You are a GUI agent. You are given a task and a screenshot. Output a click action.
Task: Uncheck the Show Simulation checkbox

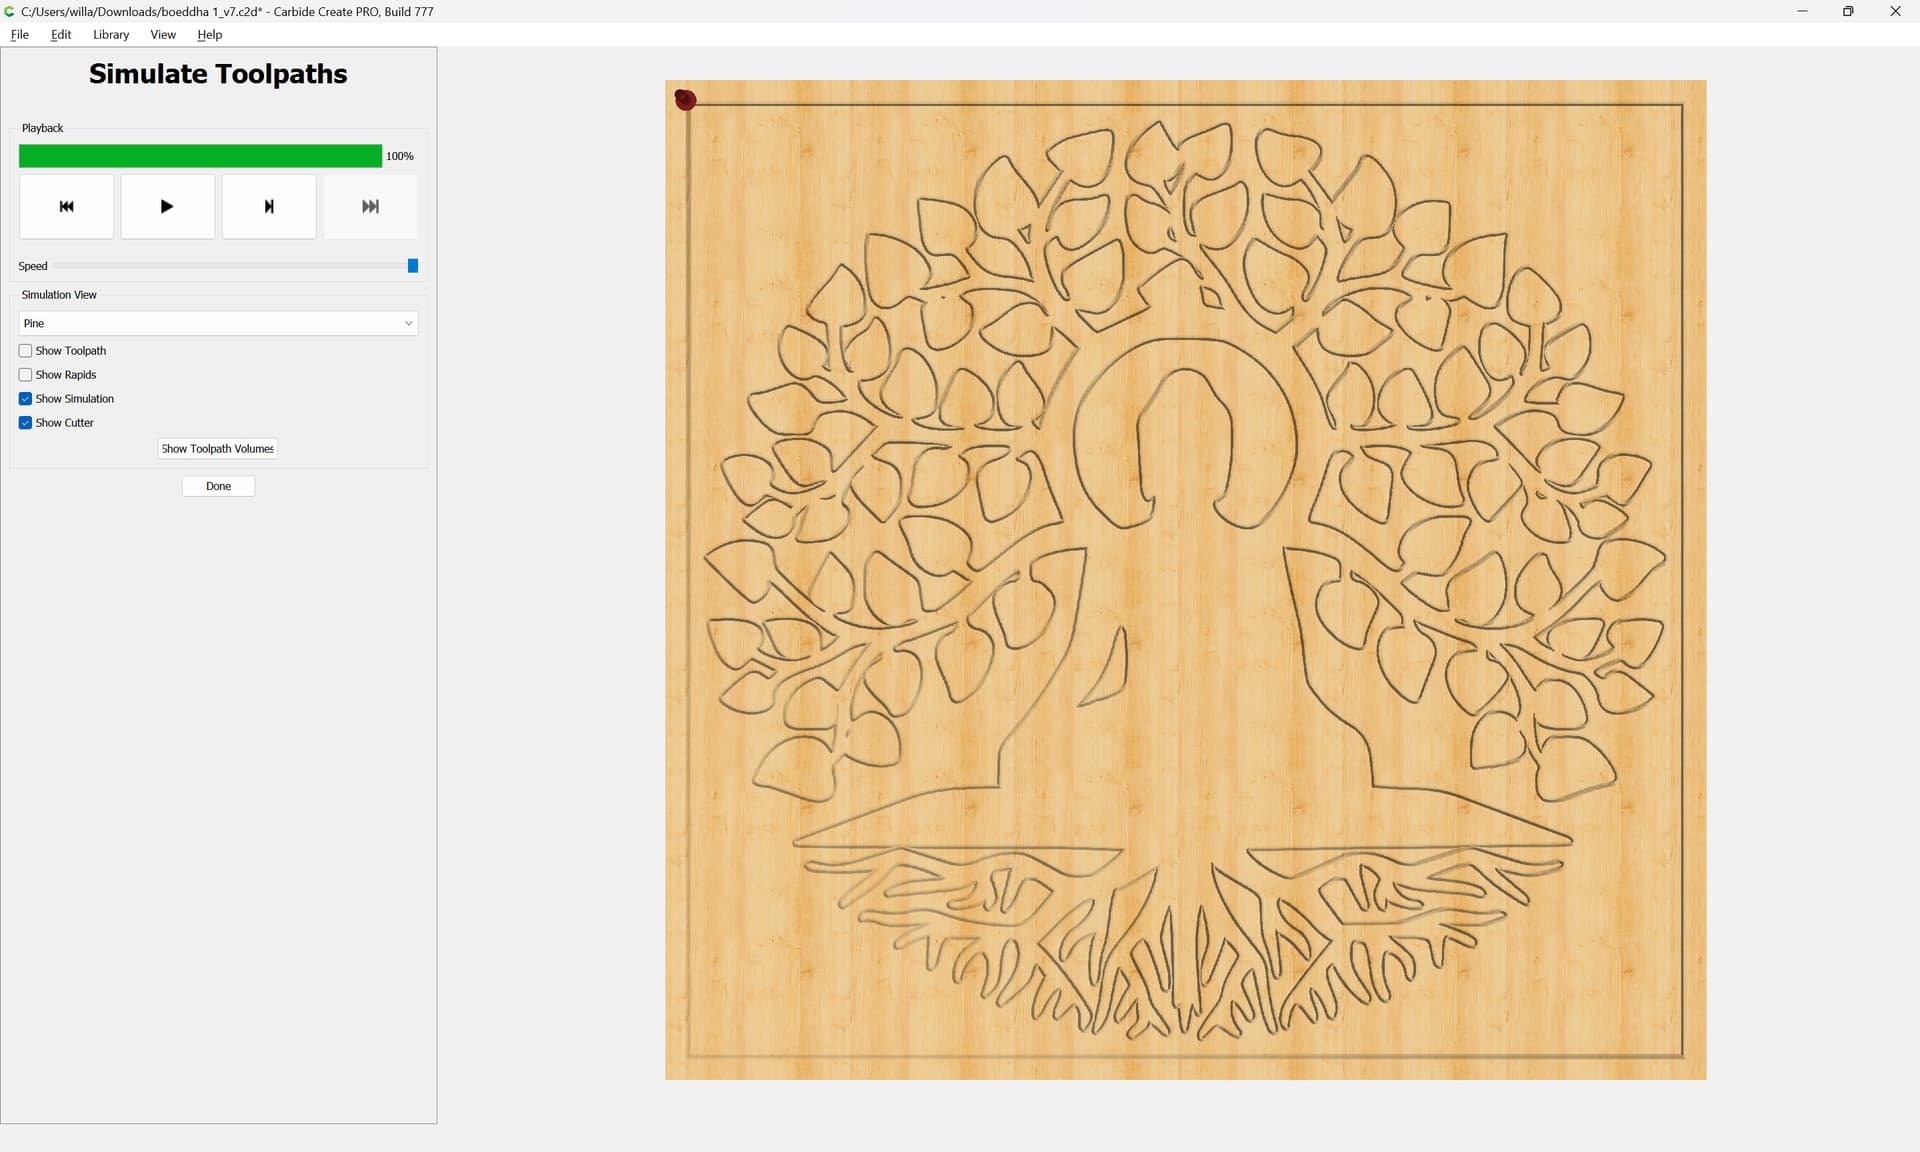[x=26, y=399]
